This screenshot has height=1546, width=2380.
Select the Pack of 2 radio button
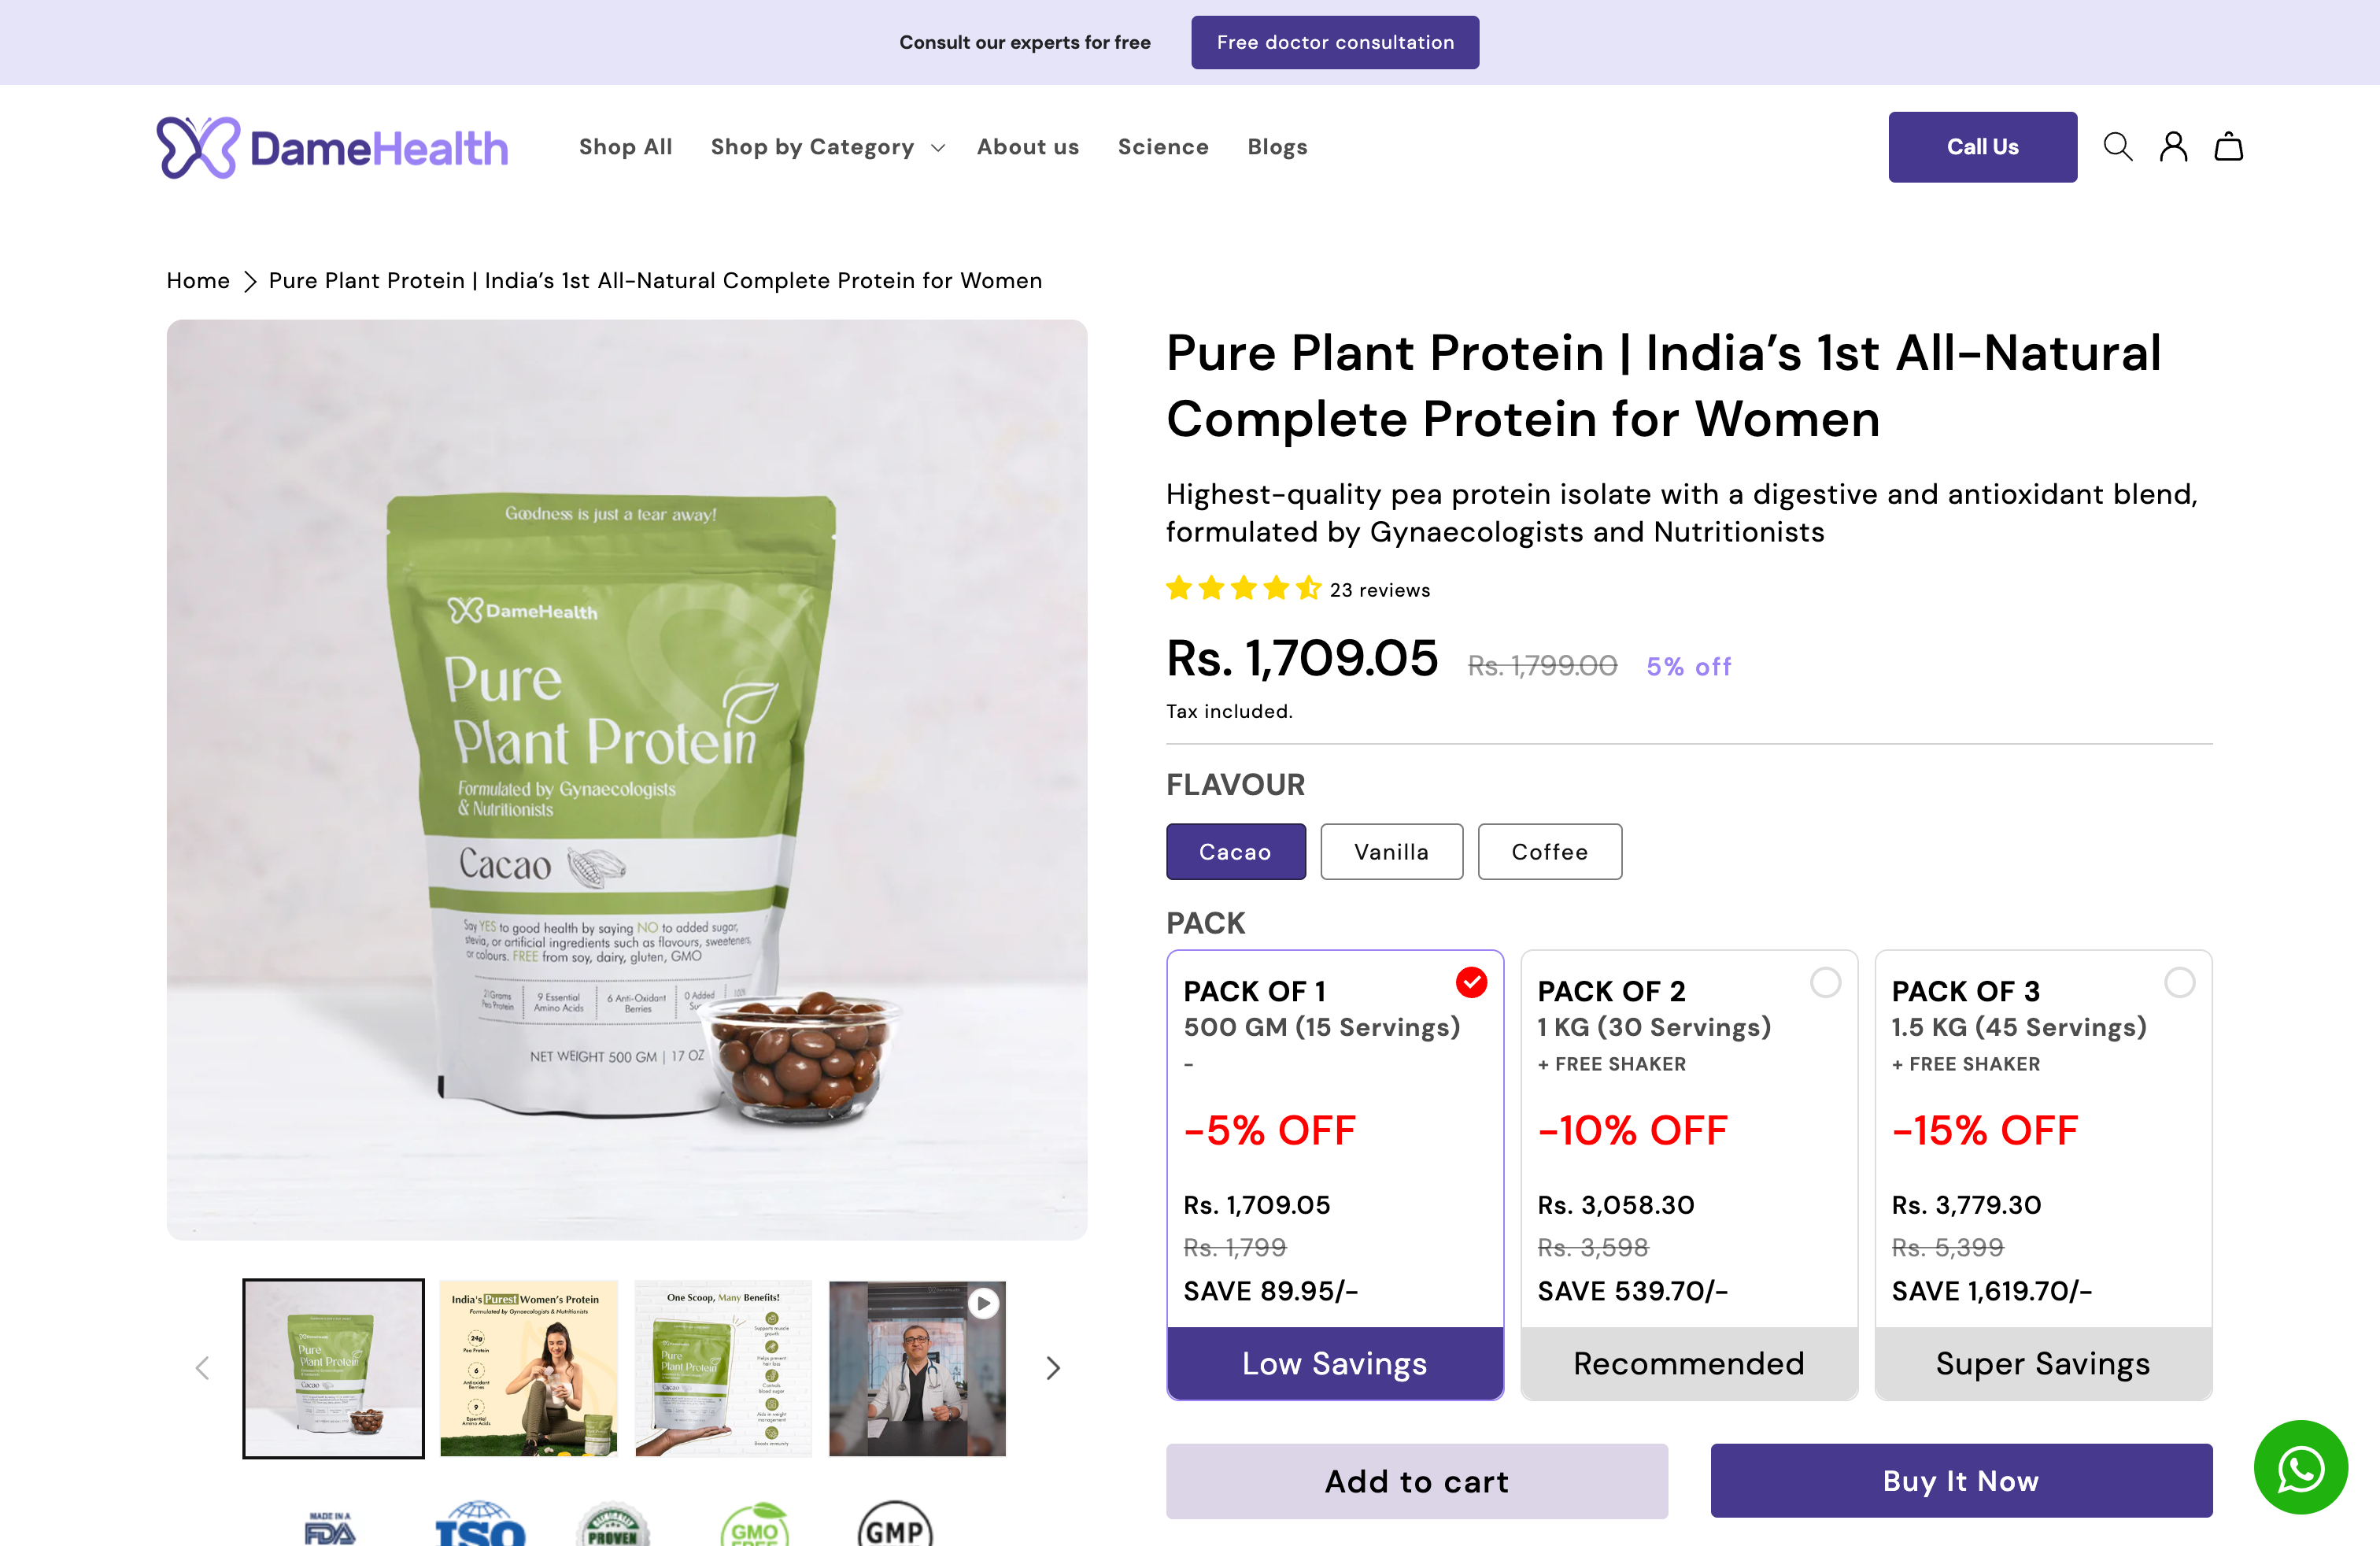[1825, 983]
